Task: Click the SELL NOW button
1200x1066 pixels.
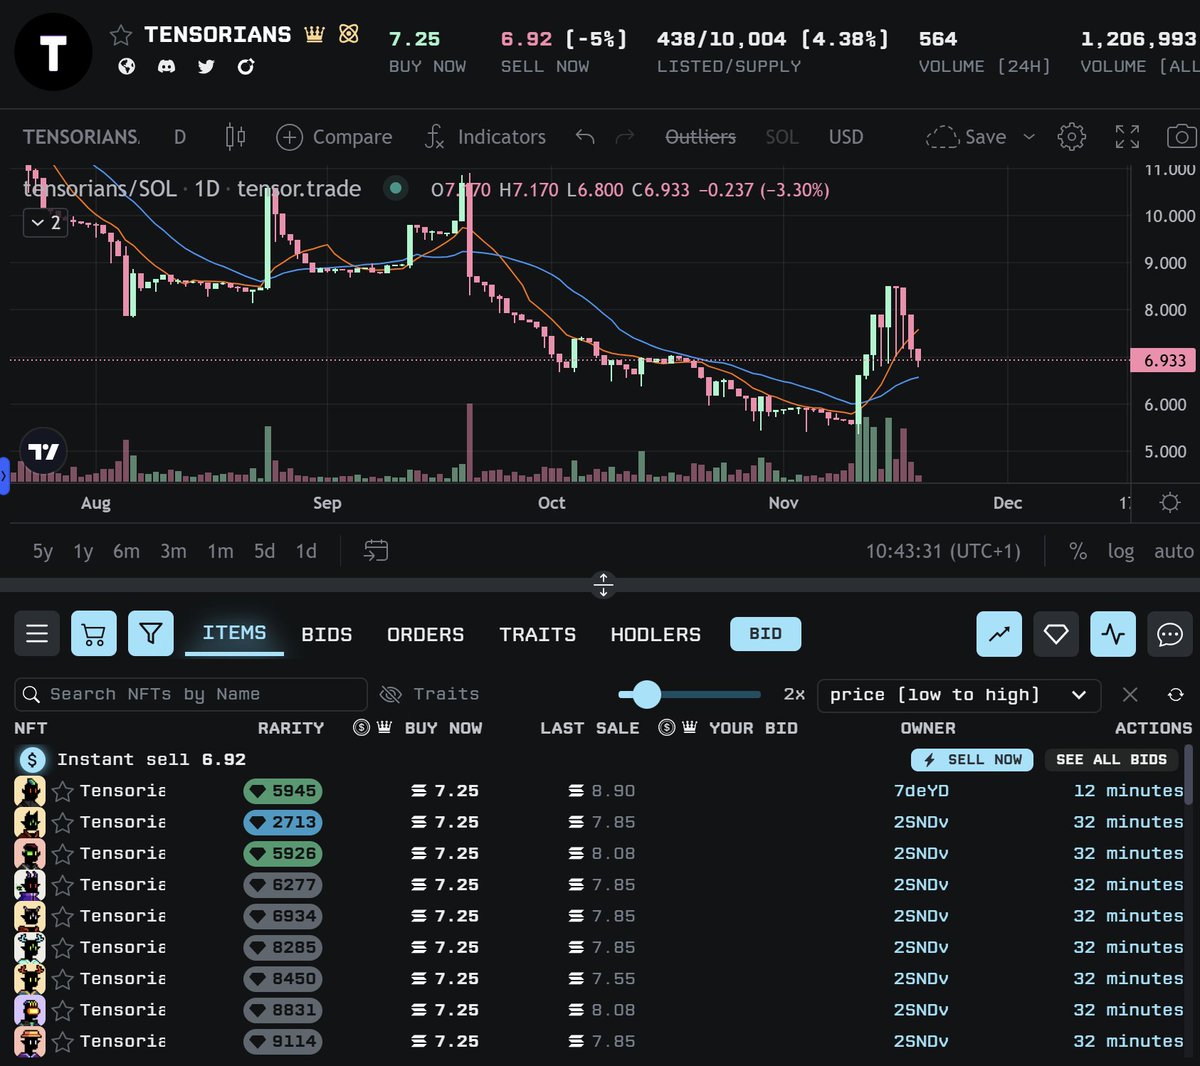Action: coord(972,759)
